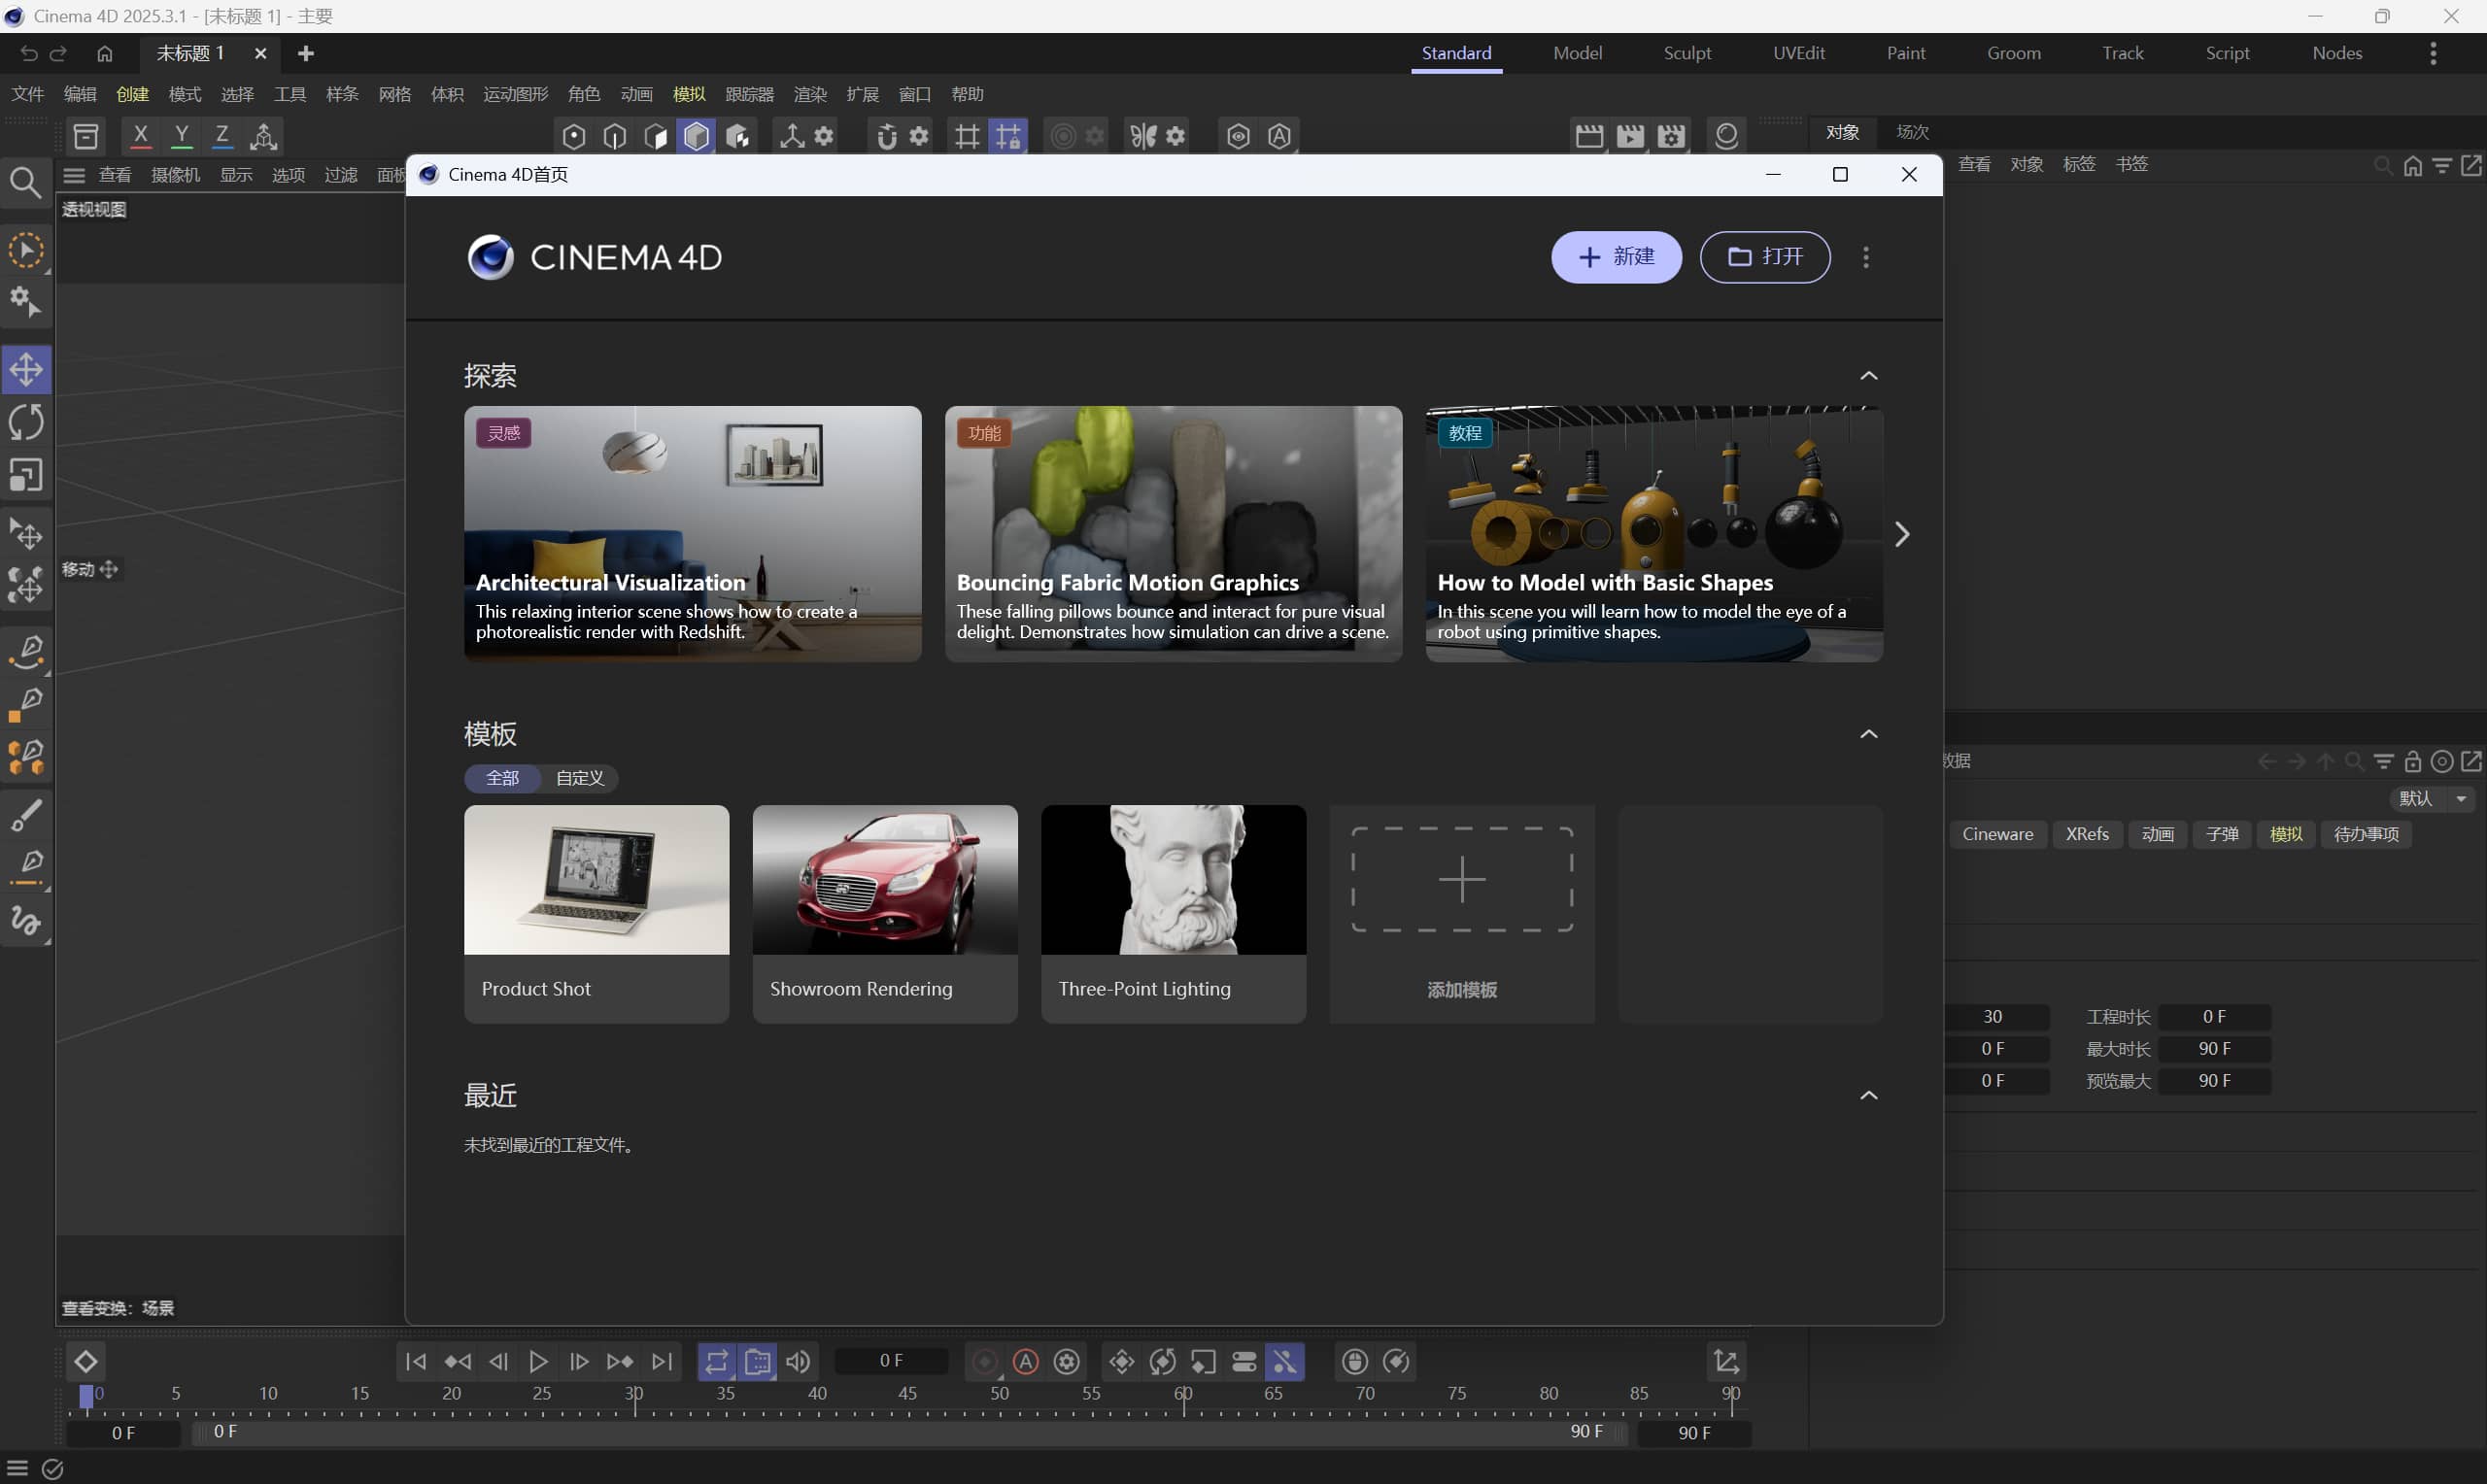Select the Scale tool in left toolbar
The height and width of the screenshot is (1484, 2487).
pos(26,475)
